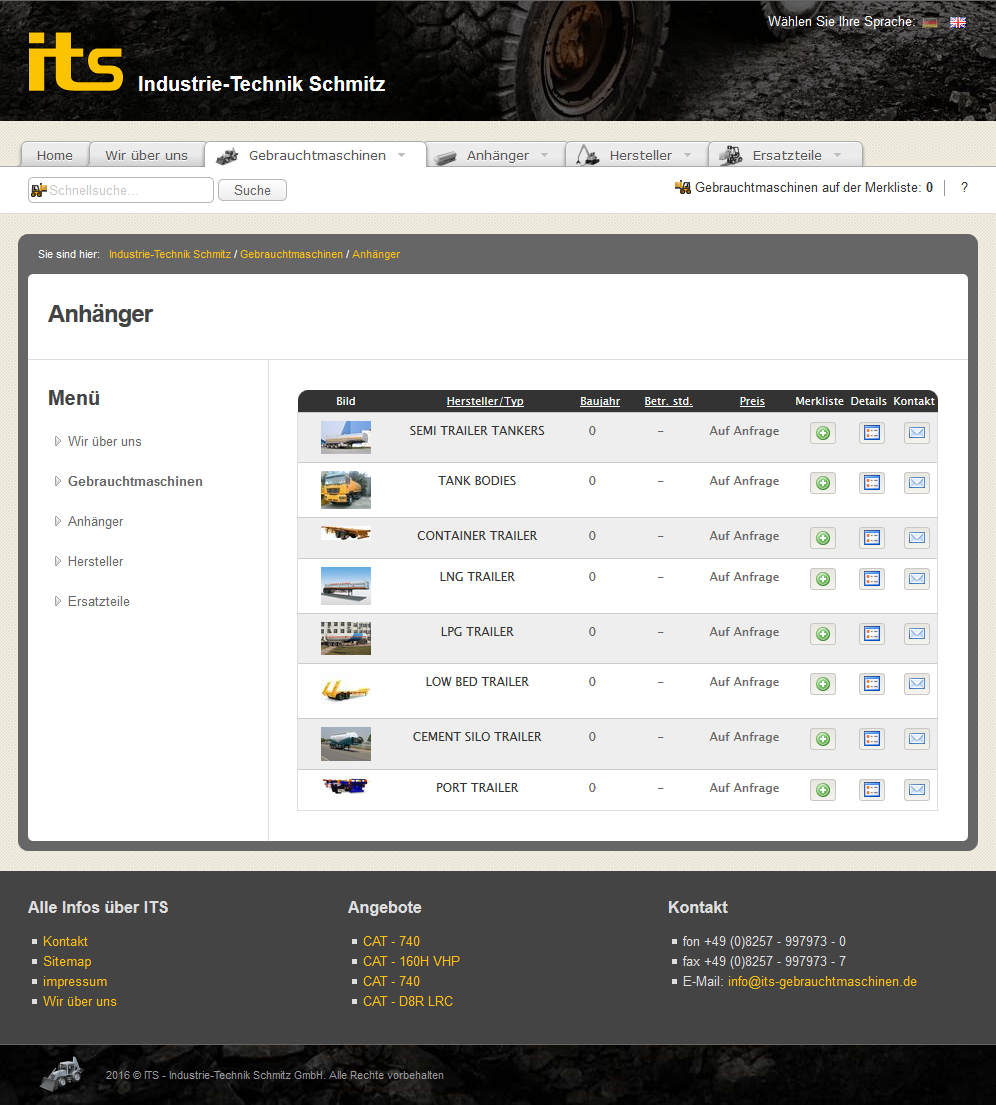Open Gebrauchtmaschinen auf der Merkliste
996x1105 pixels.
pos(804,187)
